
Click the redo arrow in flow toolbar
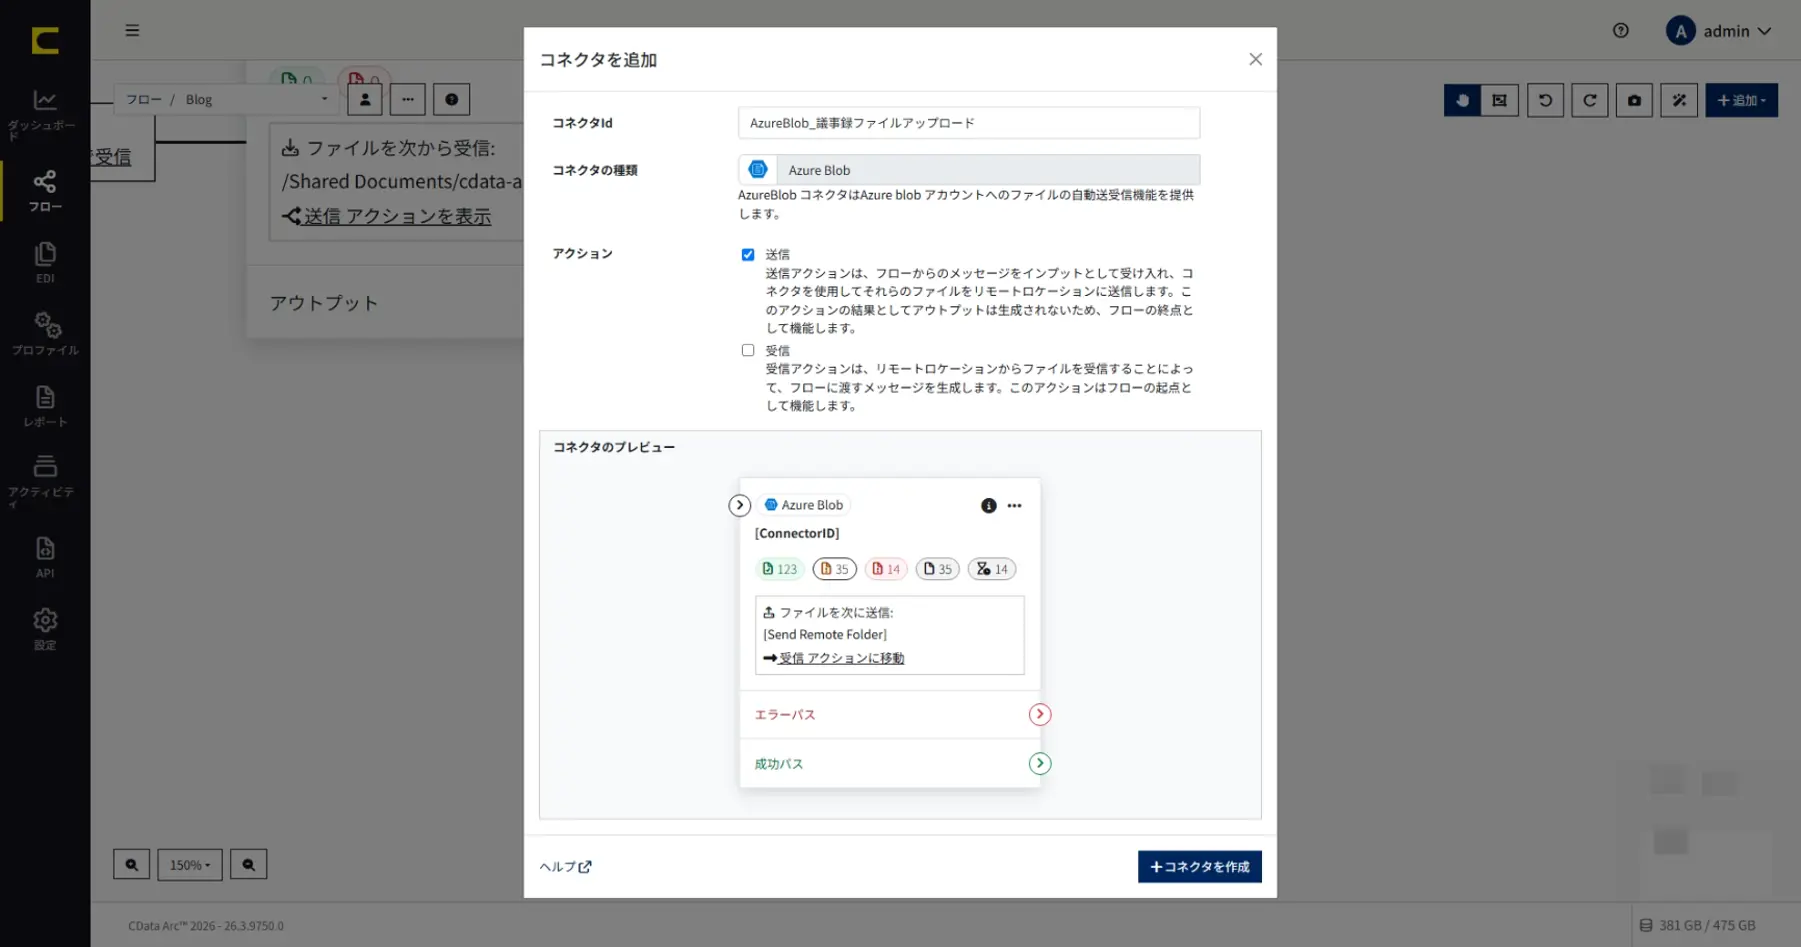pos(1590,100)
